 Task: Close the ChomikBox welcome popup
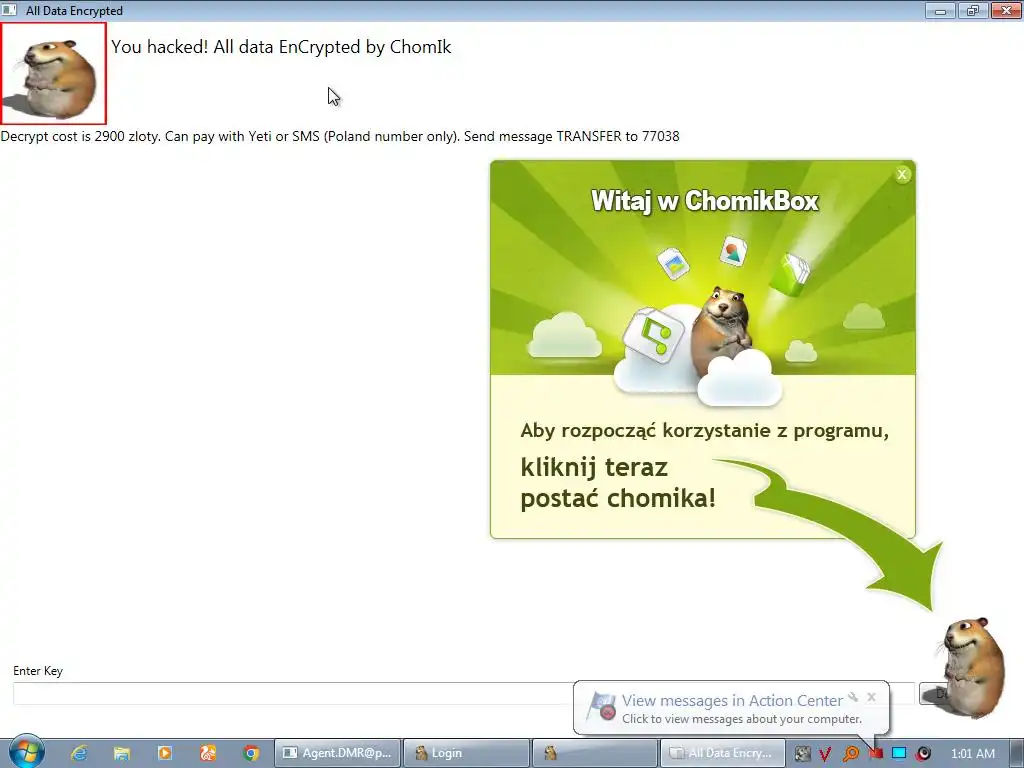[x=902, y=174]
